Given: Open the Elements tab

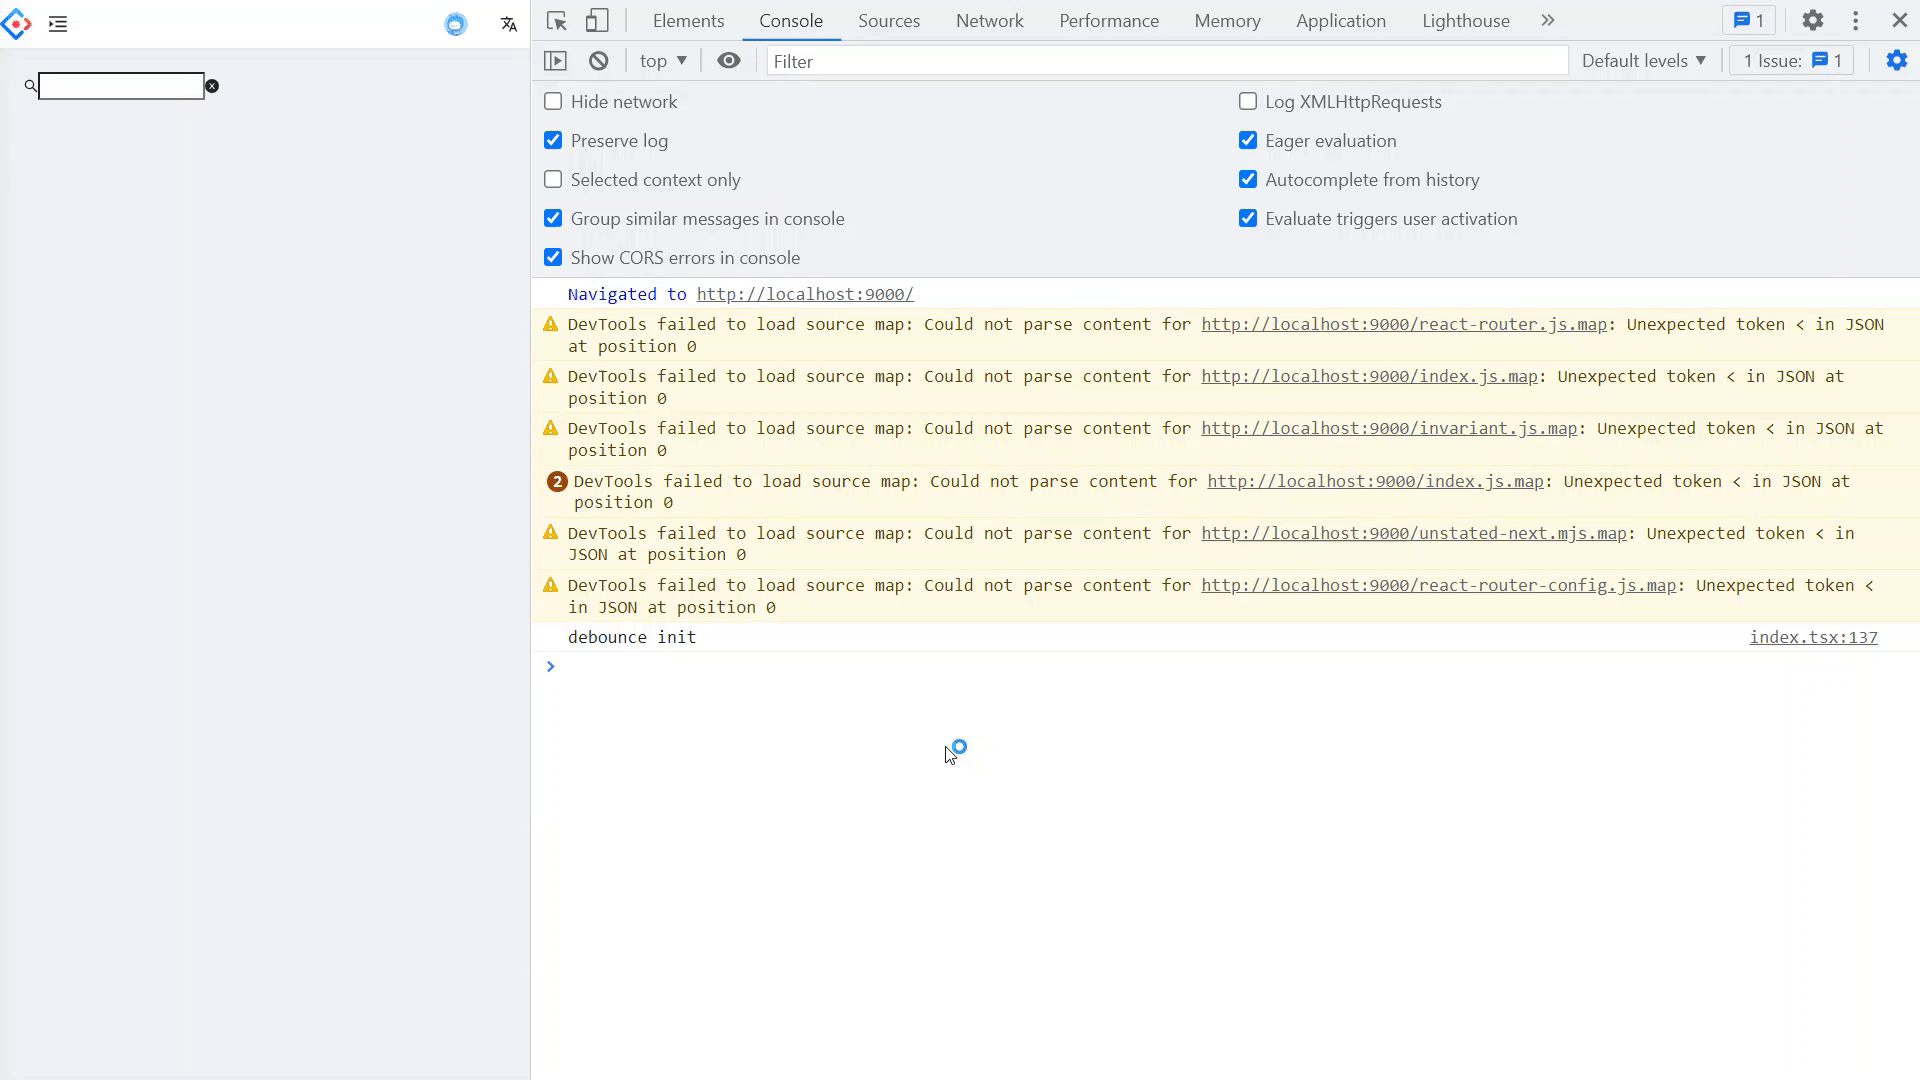Looking at the screenshot, I should tap(688, 21).
